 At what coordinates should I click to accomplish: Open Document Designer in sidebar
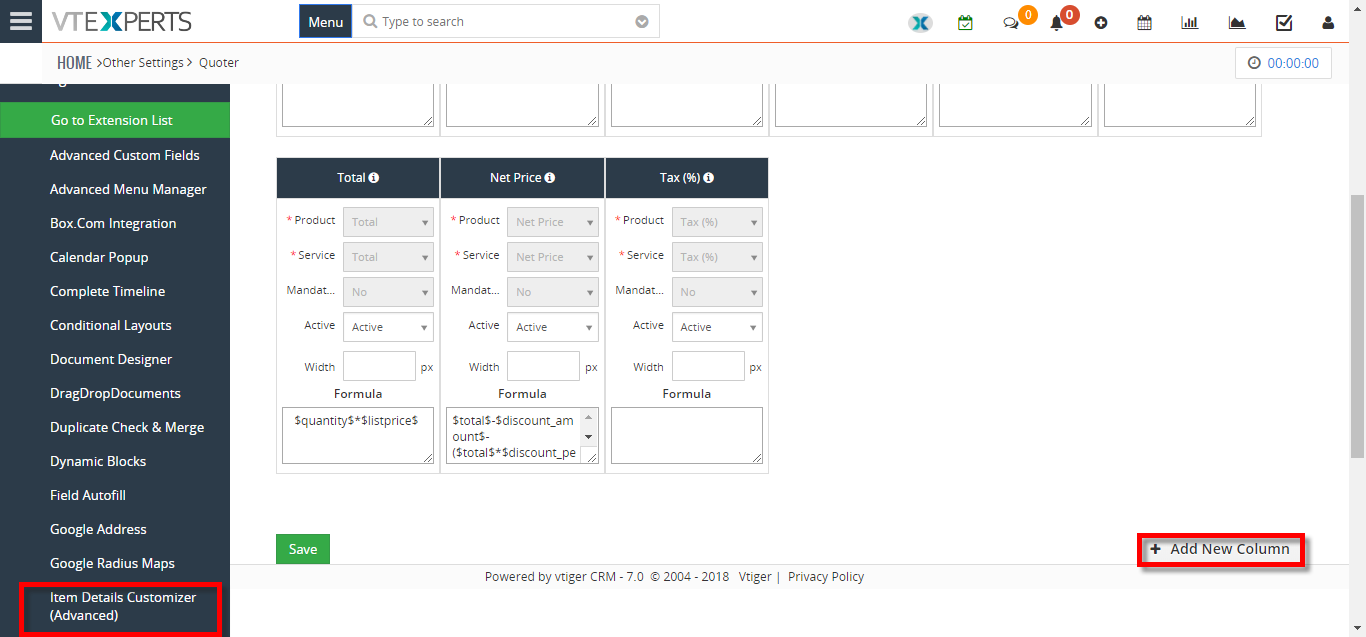point(111,359)
